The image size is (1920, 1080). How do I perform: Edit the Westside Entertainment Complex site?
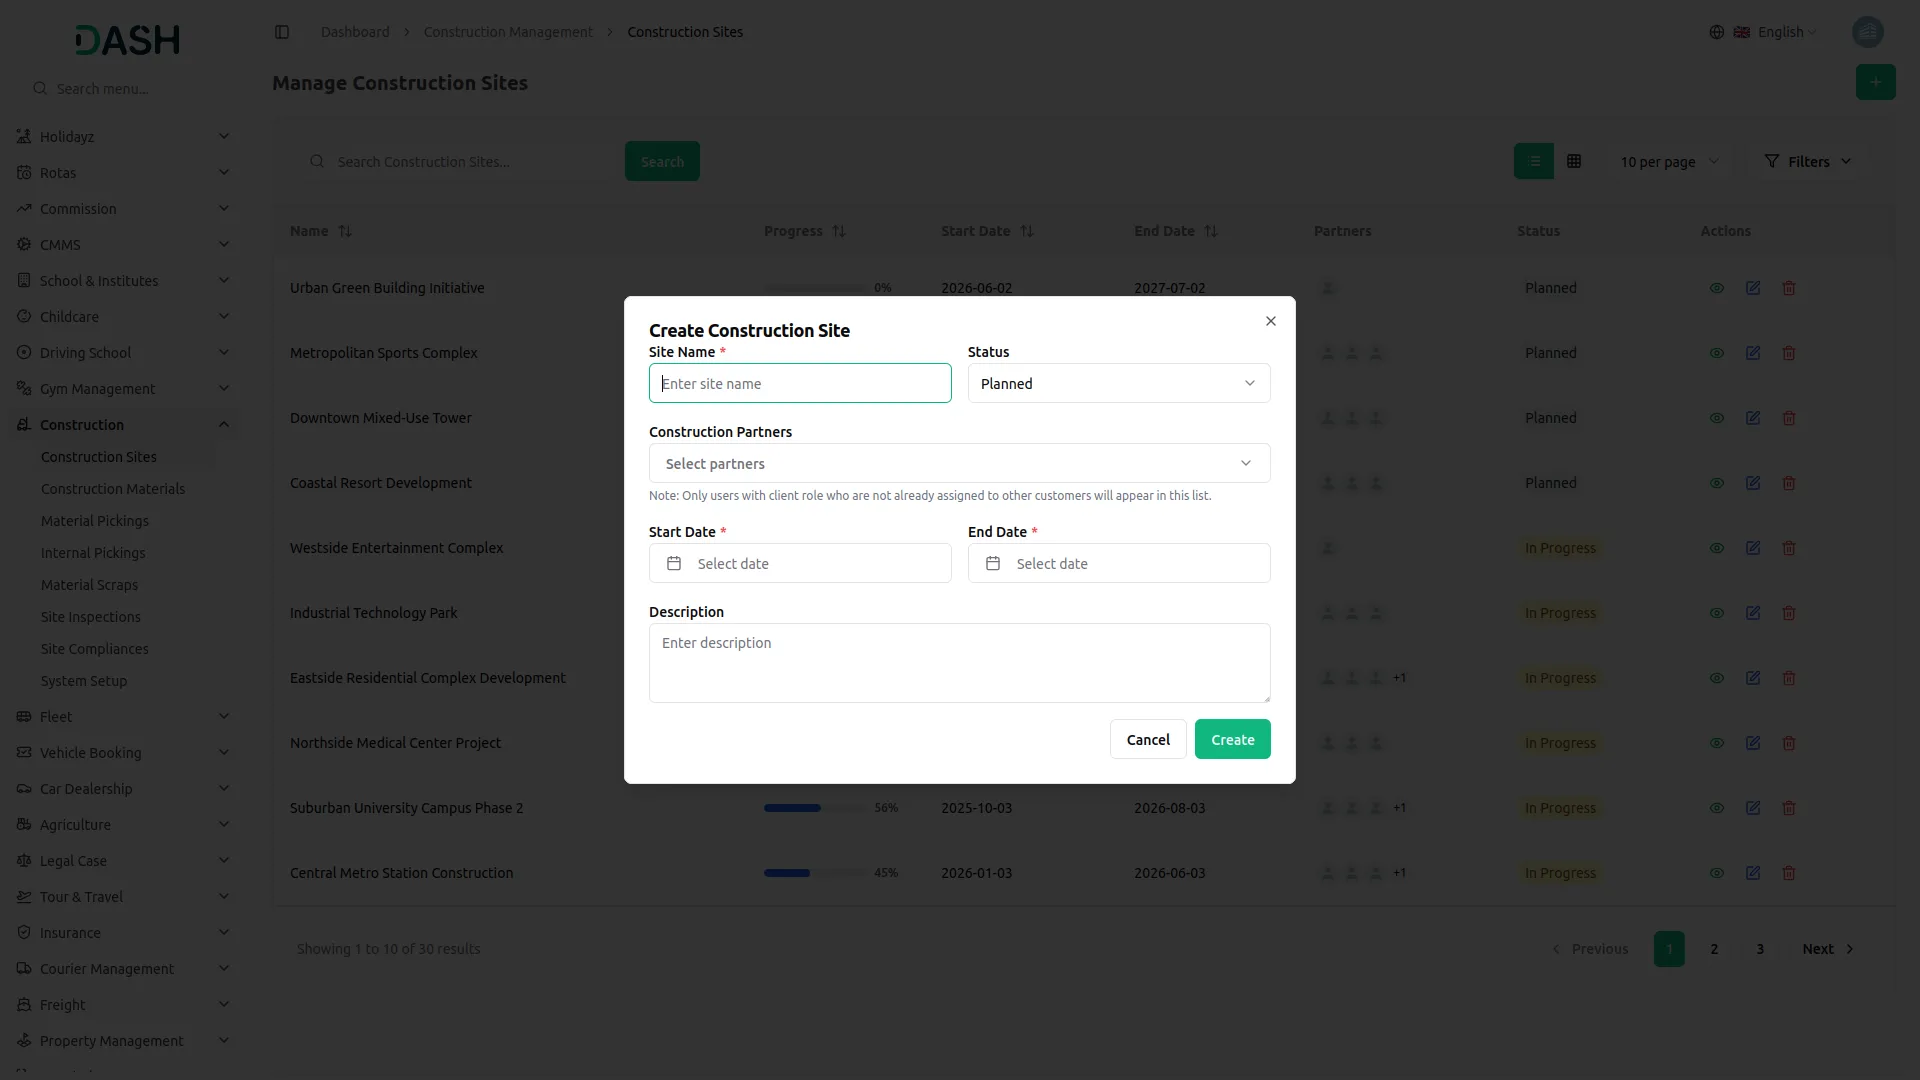tap(1753, 548)
